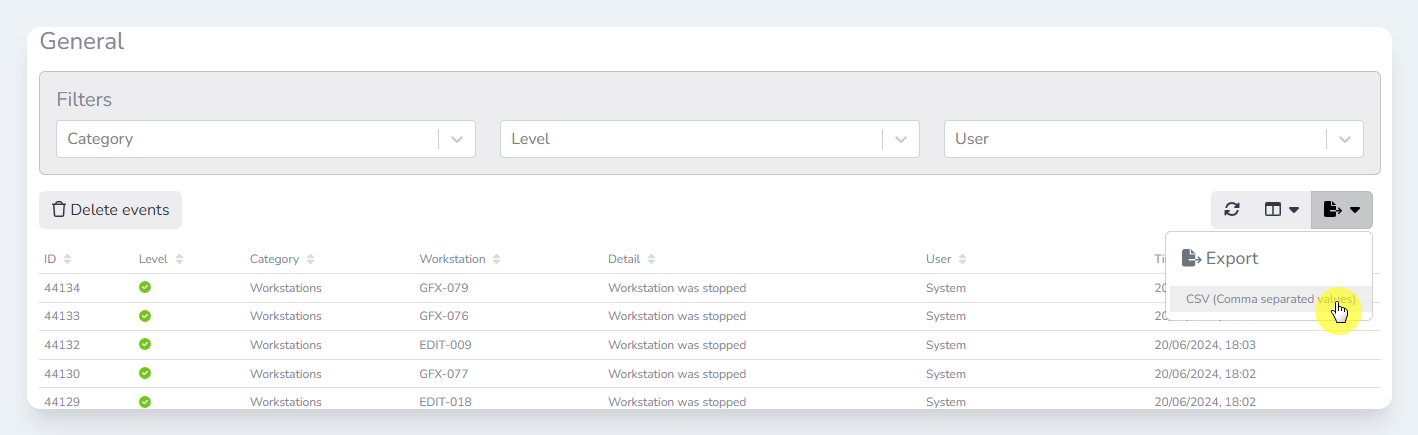The image size is (1418, 435).
Task: Click the refresh events icon
Action: tap(1232, 210)
